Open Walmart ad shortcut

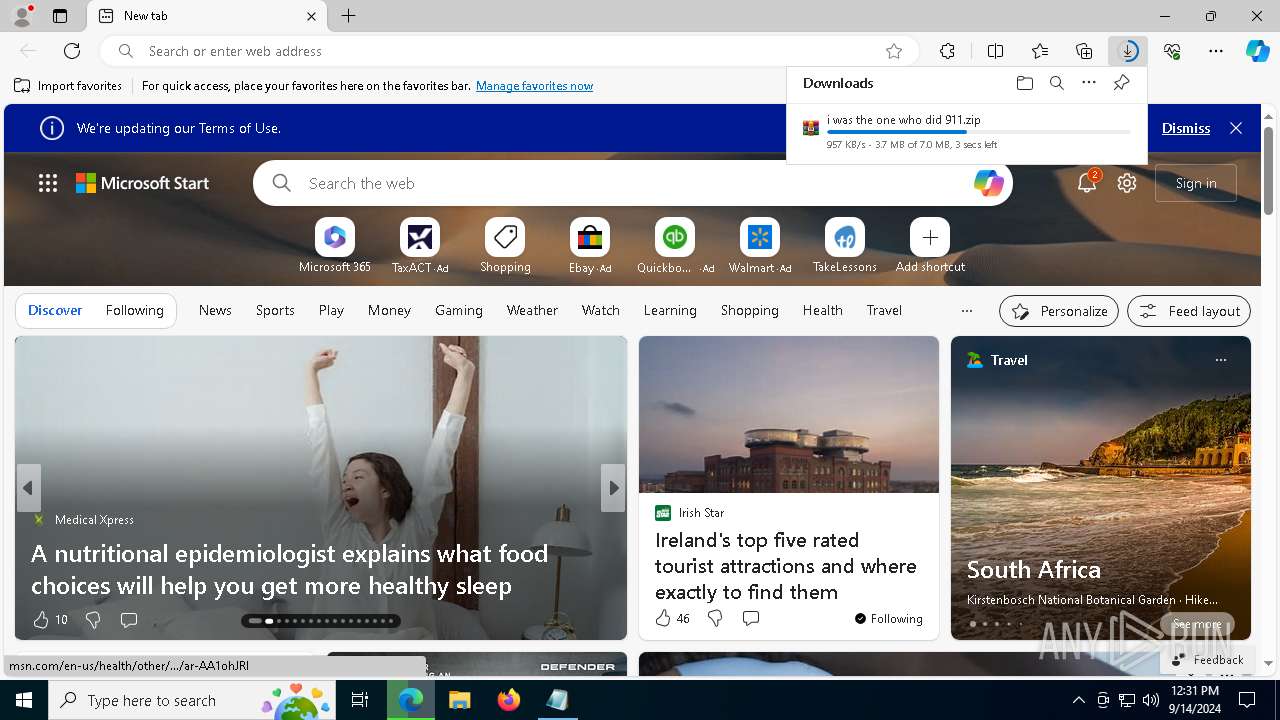click(x=760, y=246)
